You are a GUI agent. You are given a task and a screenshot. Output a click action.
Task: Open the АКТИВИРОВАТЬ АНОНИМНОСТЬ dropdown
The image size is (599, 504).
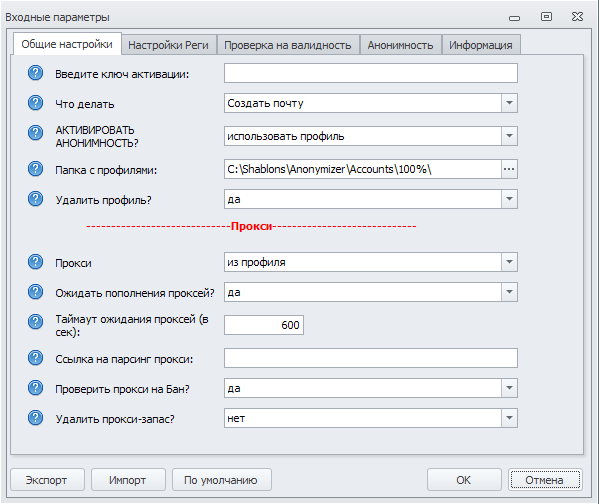pos(509,136)
